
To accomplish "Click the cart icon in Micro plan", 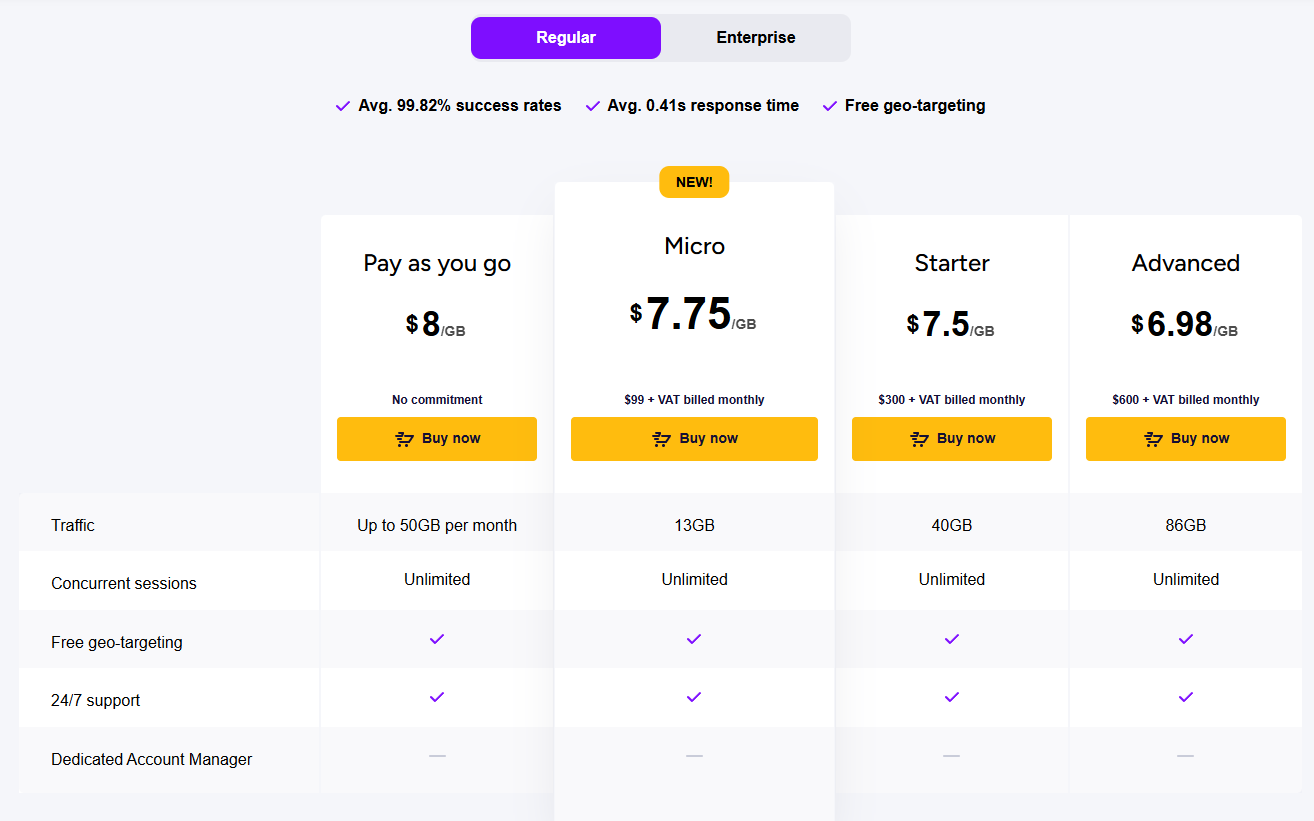I will tap(661, 439).
